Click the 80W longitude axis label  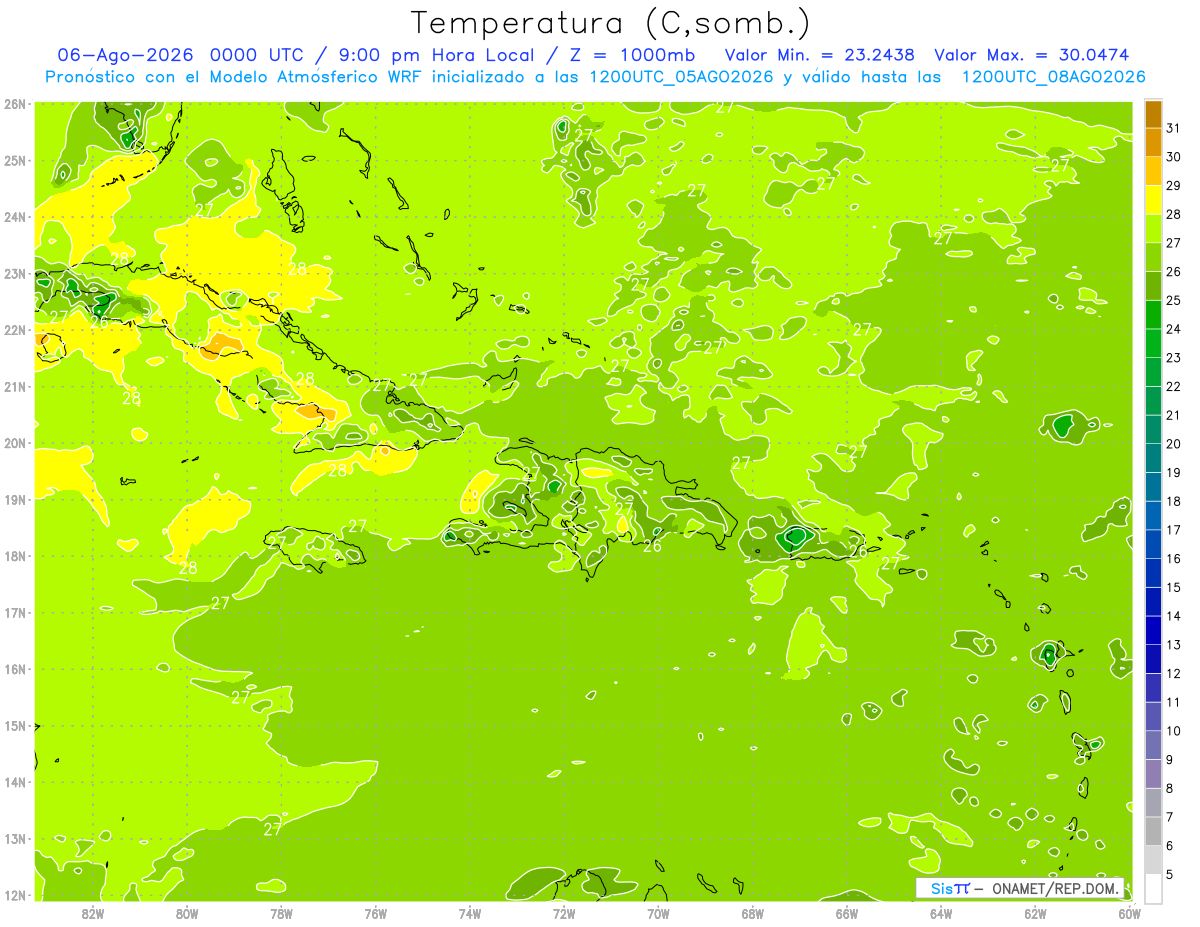186,913
